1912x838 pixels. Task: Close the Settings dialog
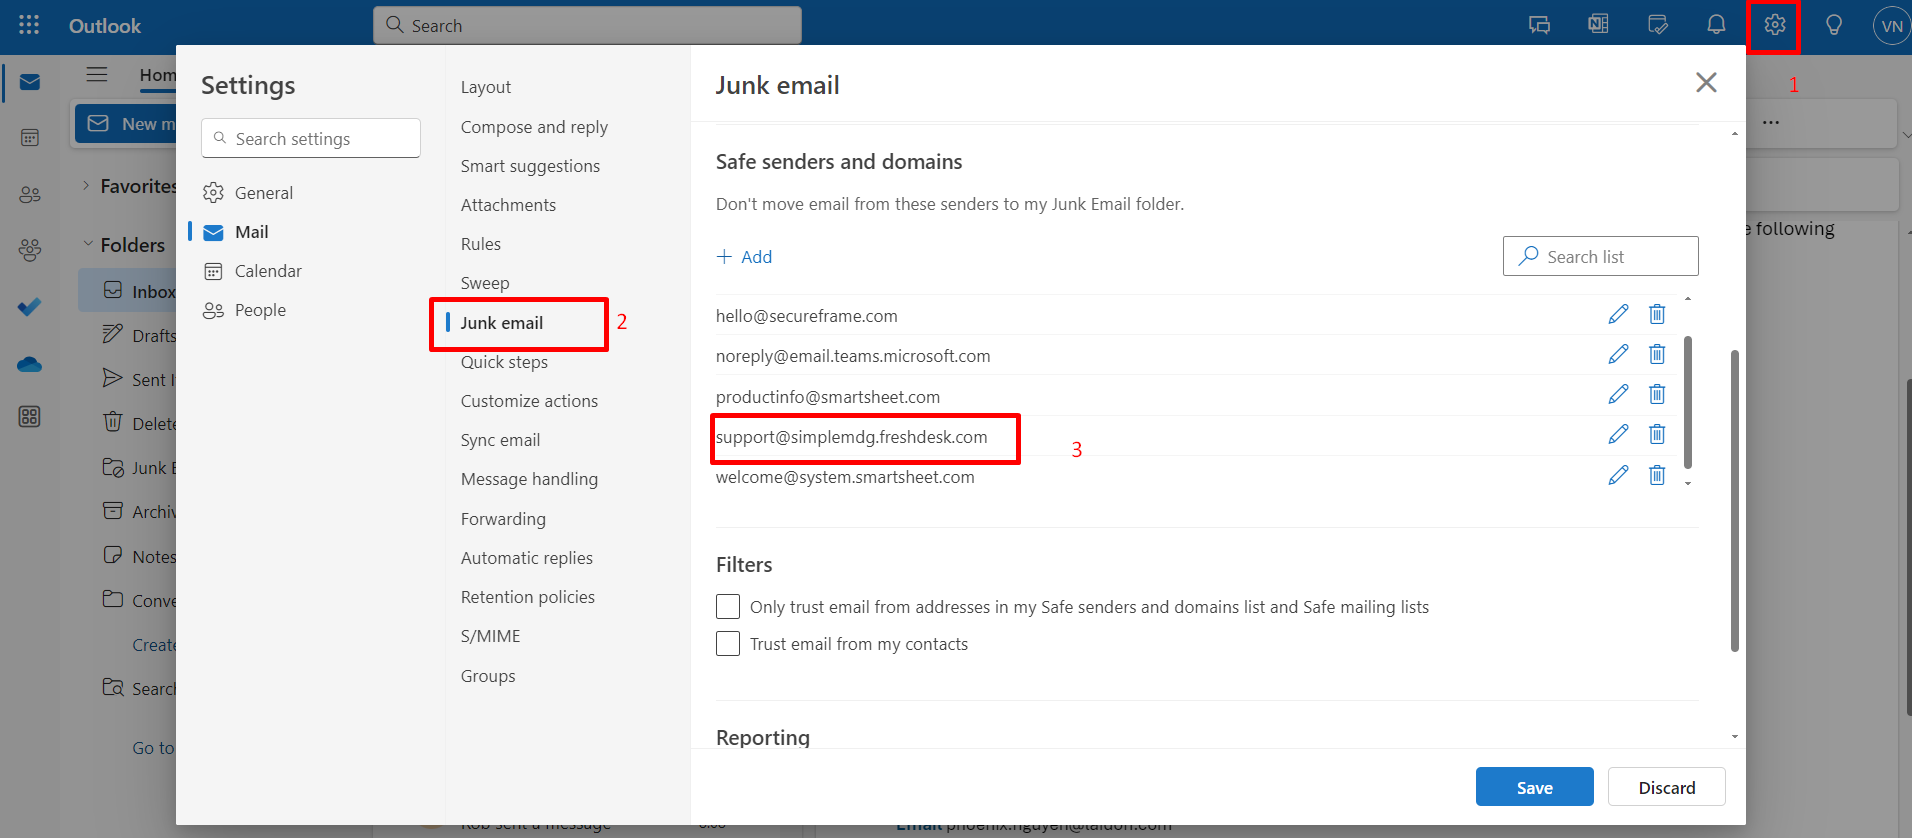pos(1706,82)
